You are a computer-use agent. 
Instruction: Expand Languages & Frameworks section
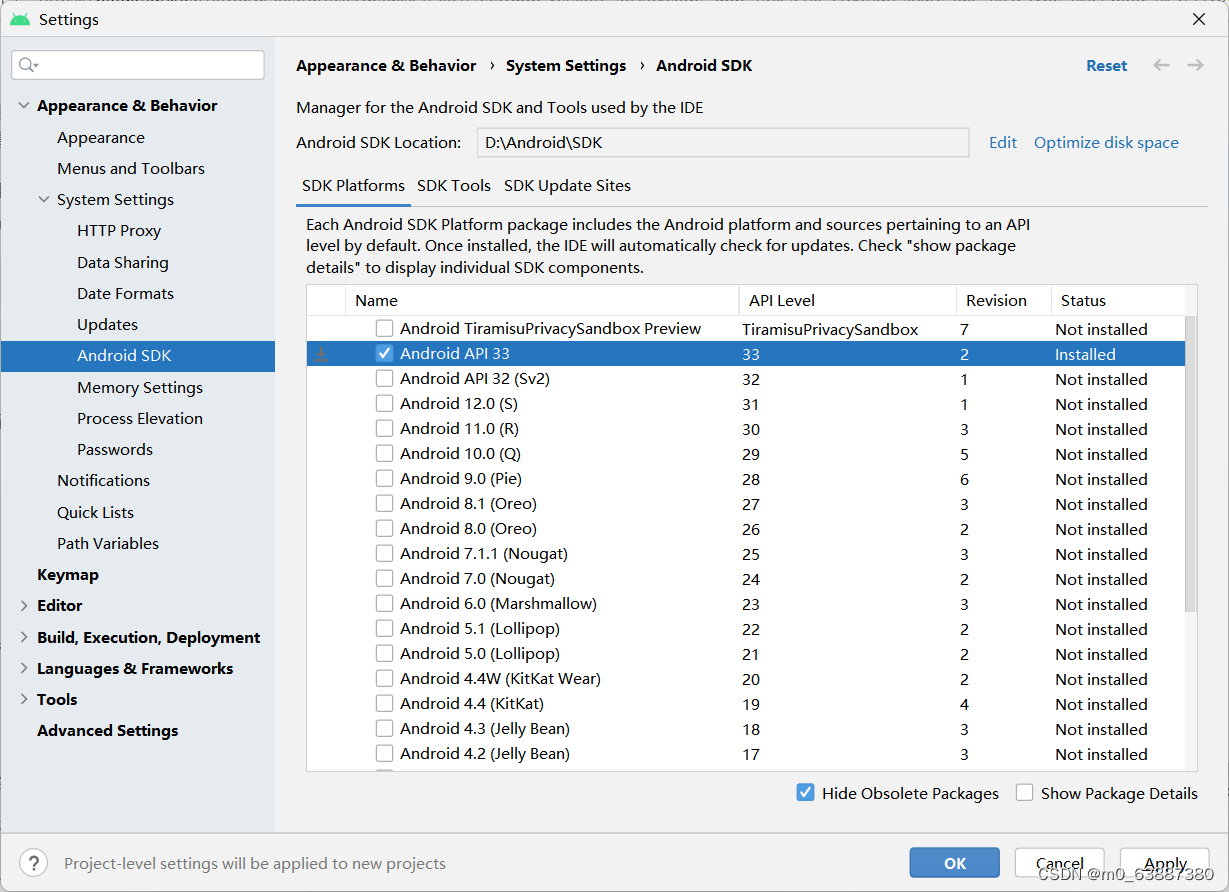(24, 668)
